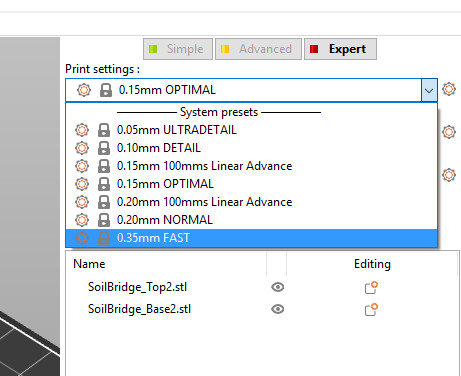461x376 pixels.
Task: Select SoilBridge_Base2.stl in the object list
Action: (139, 309)
